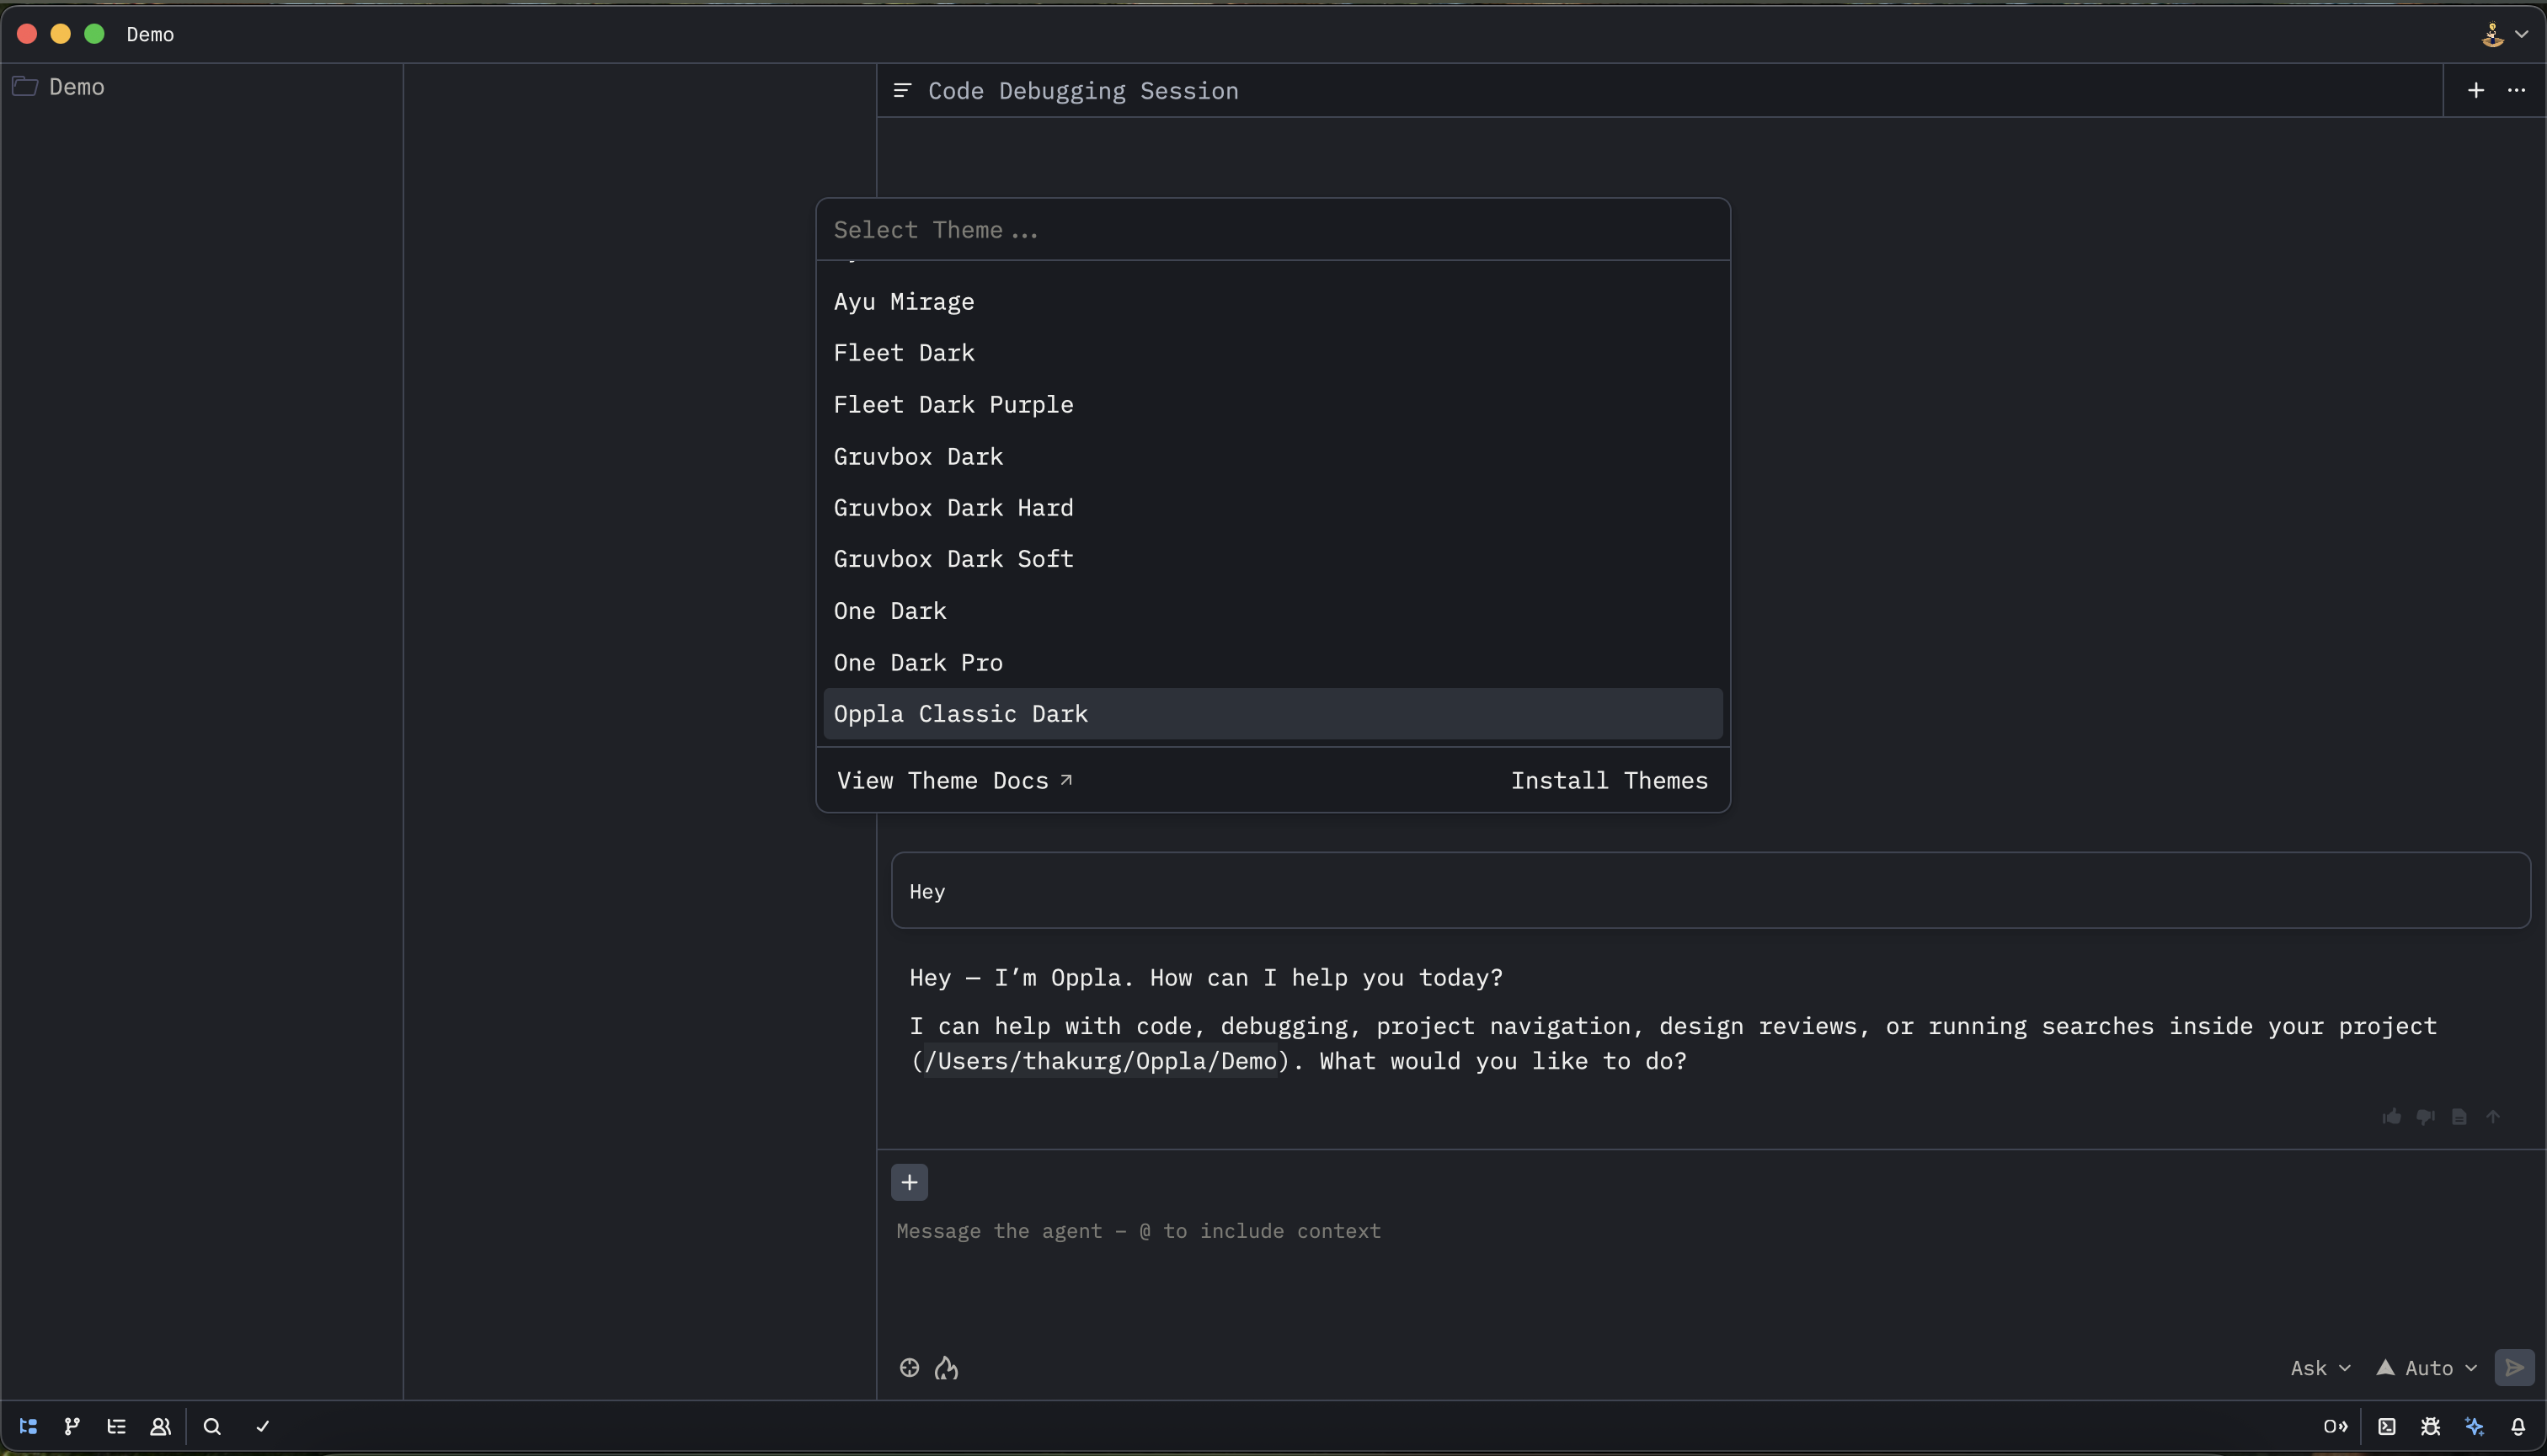The height and width of the screenshot is (1456, 2547).
Task: Open the terminal panel icon
Action: click(x=2387, y=1427)
